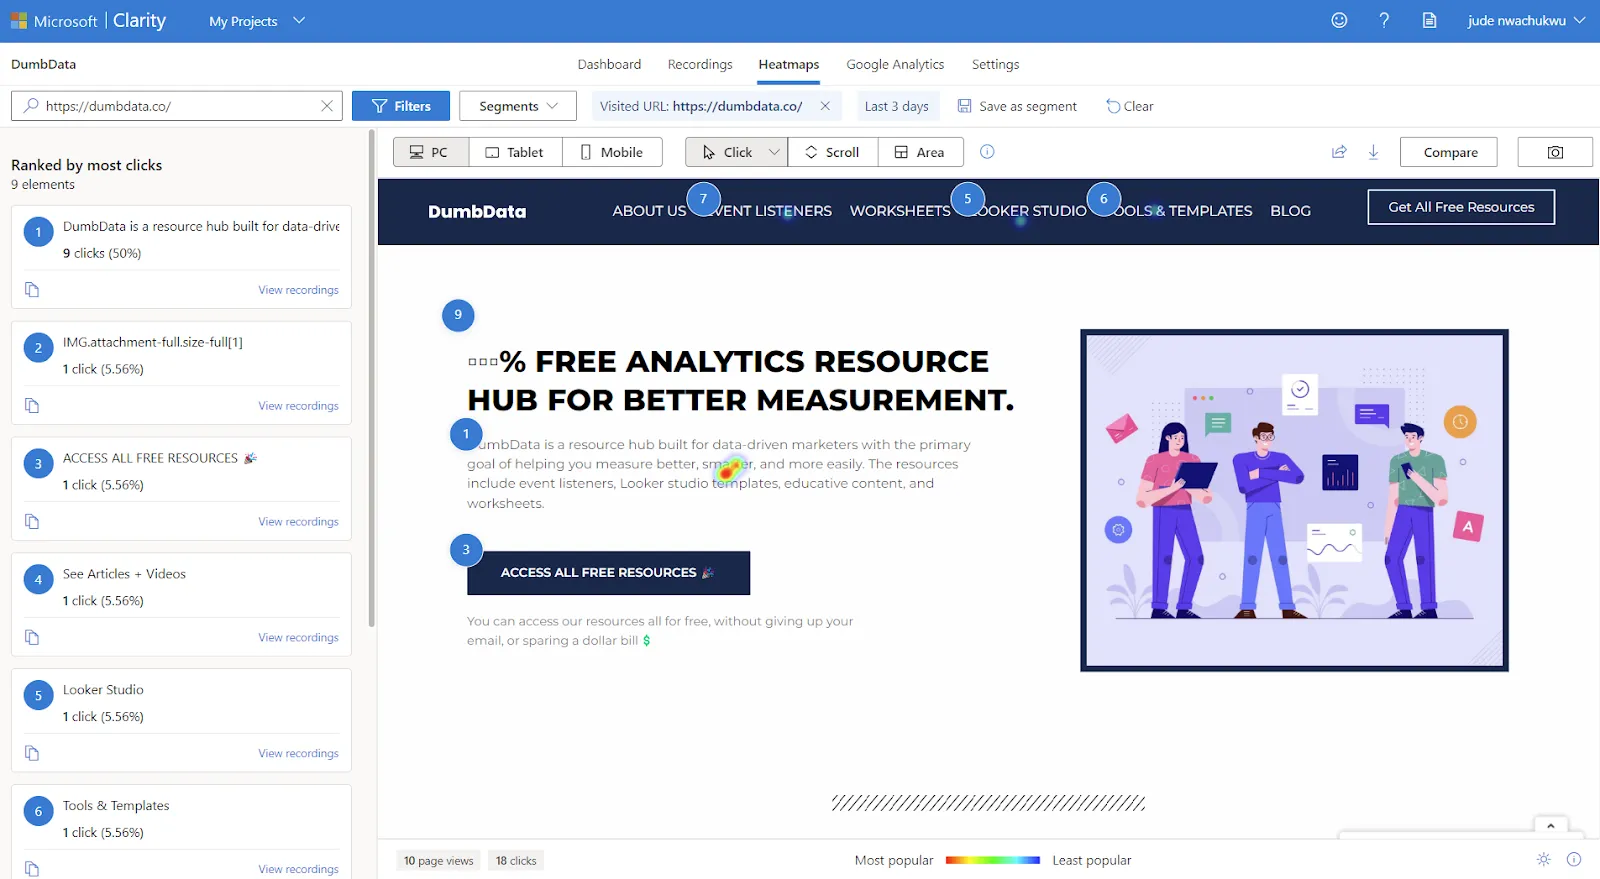Copy icon in Looker Studio card
Screen dimensions: 1600x879
(x=32, y=753)
